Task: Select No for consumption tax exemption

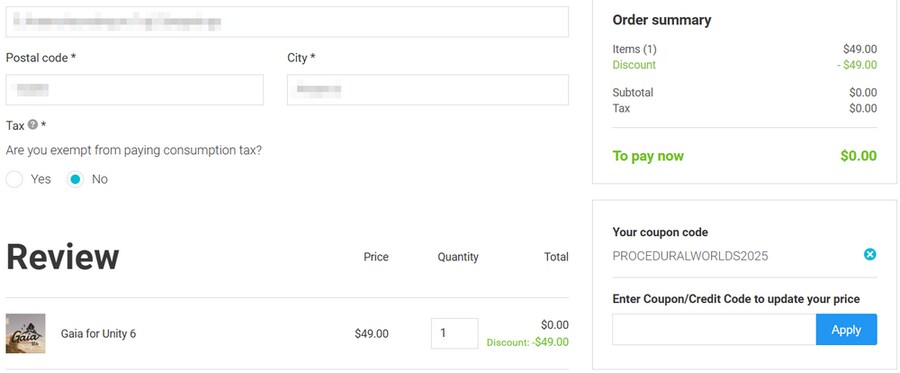Action: point(75,180)
